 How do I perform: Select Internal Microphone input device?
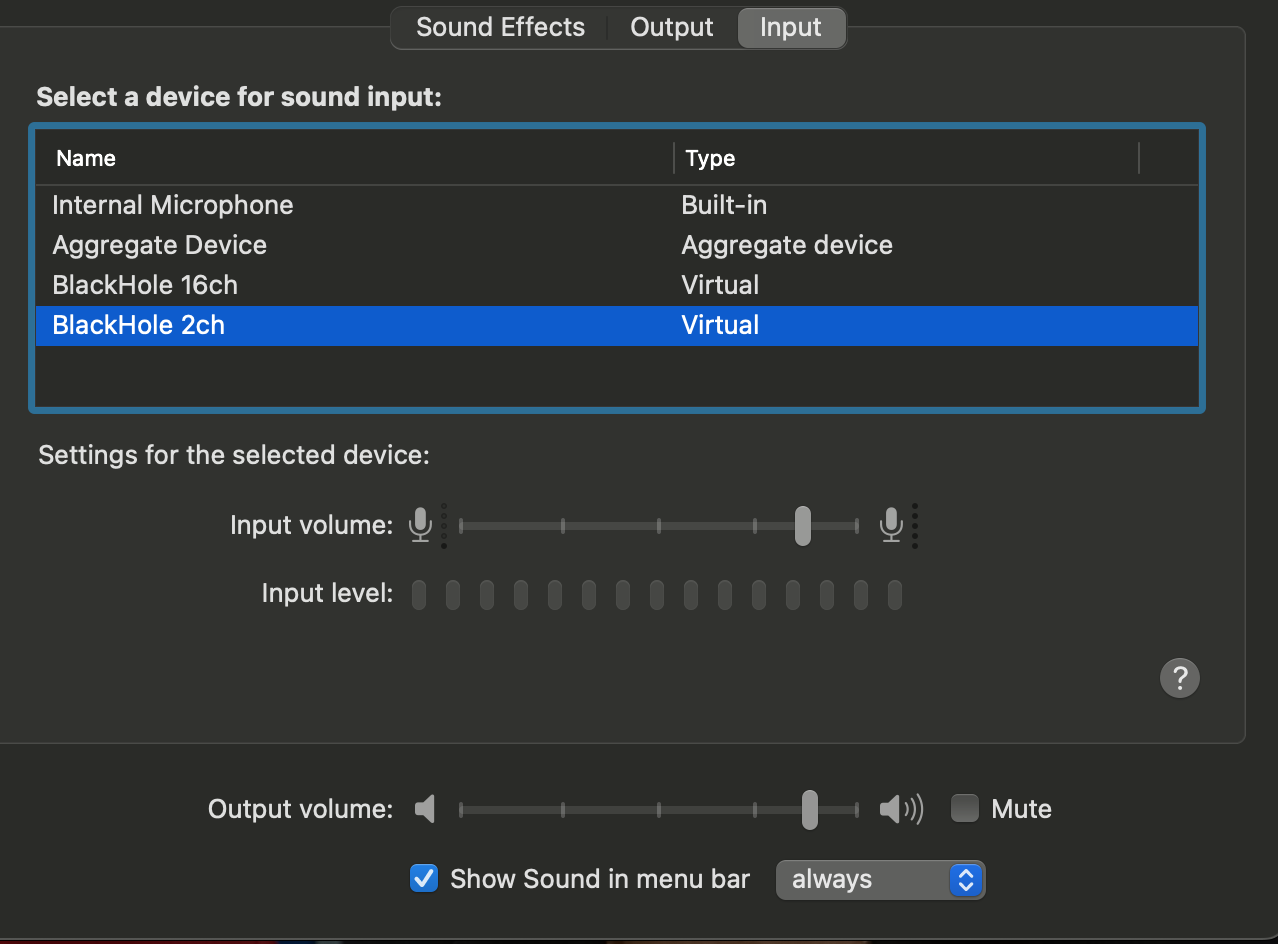(173, 205)
